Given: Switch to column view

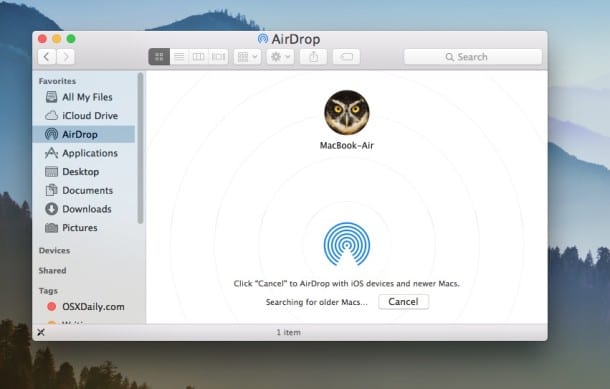Looking at the screenshot, I should (x=198, y=57).
